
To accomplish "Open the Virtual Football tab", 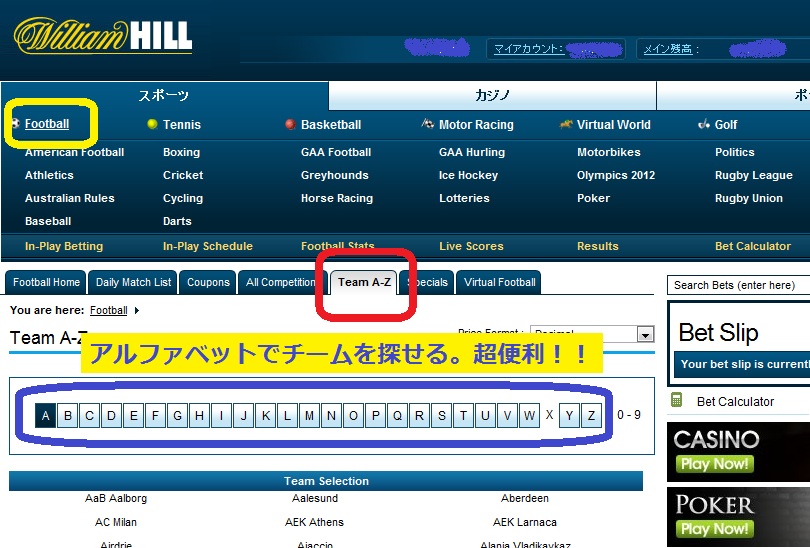I will point(499,283).
